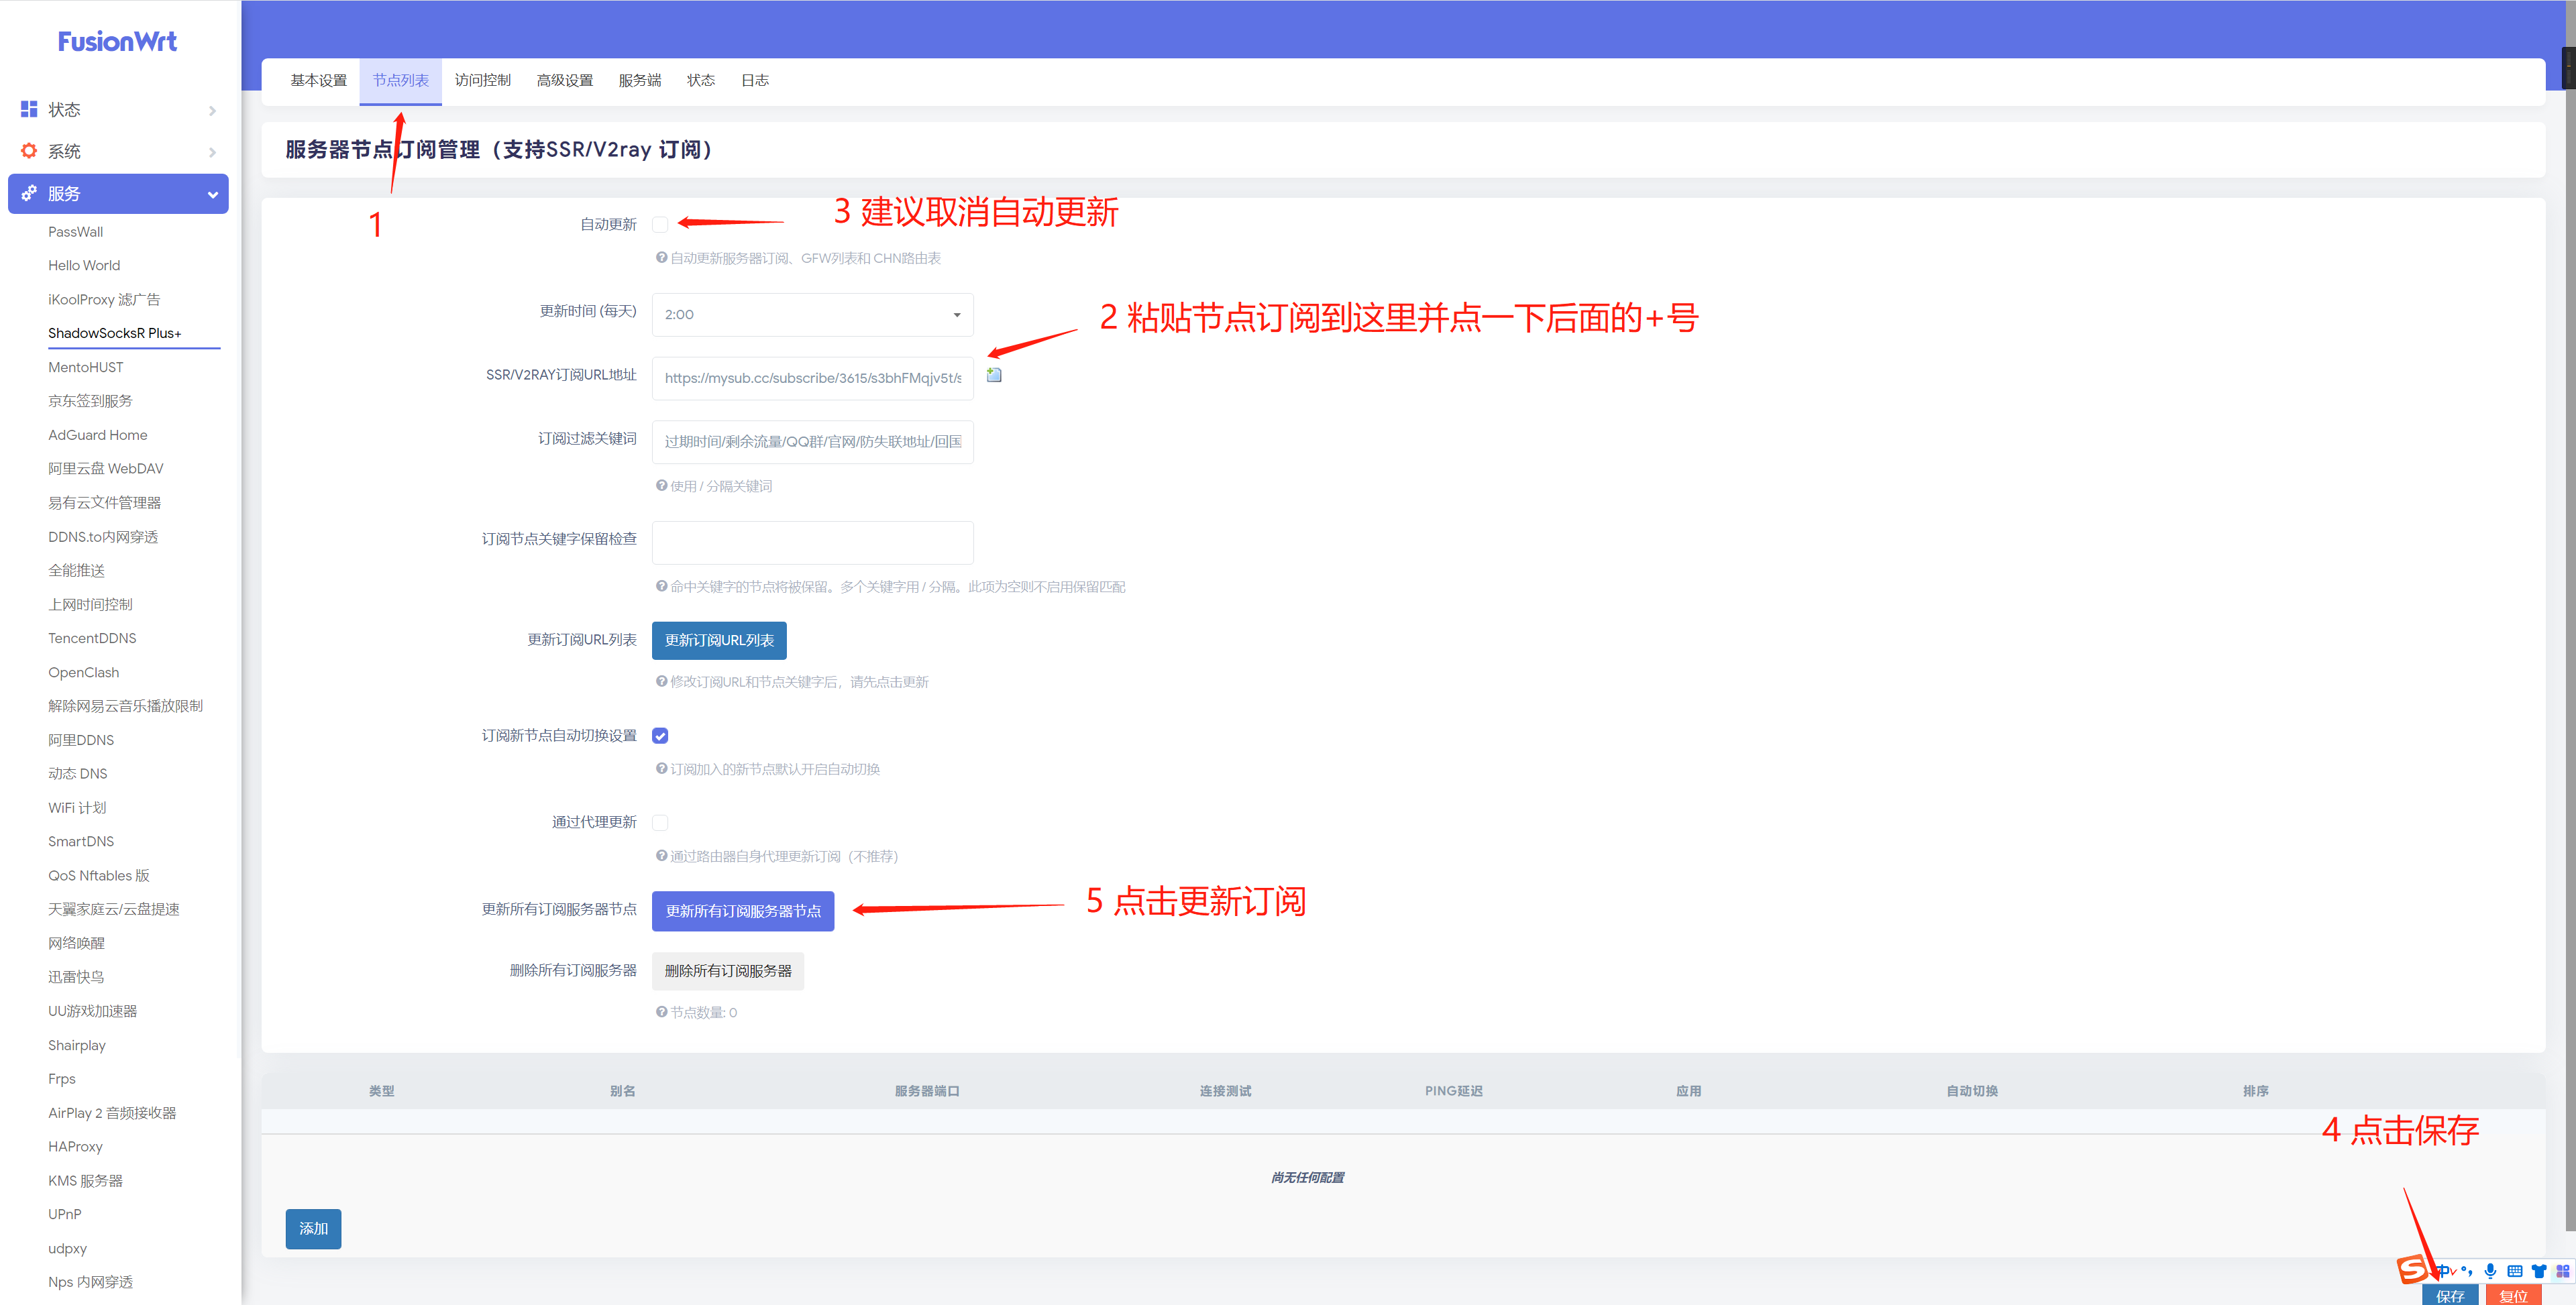Open the IME skin shirt icon

(x=2539, y=1271)
